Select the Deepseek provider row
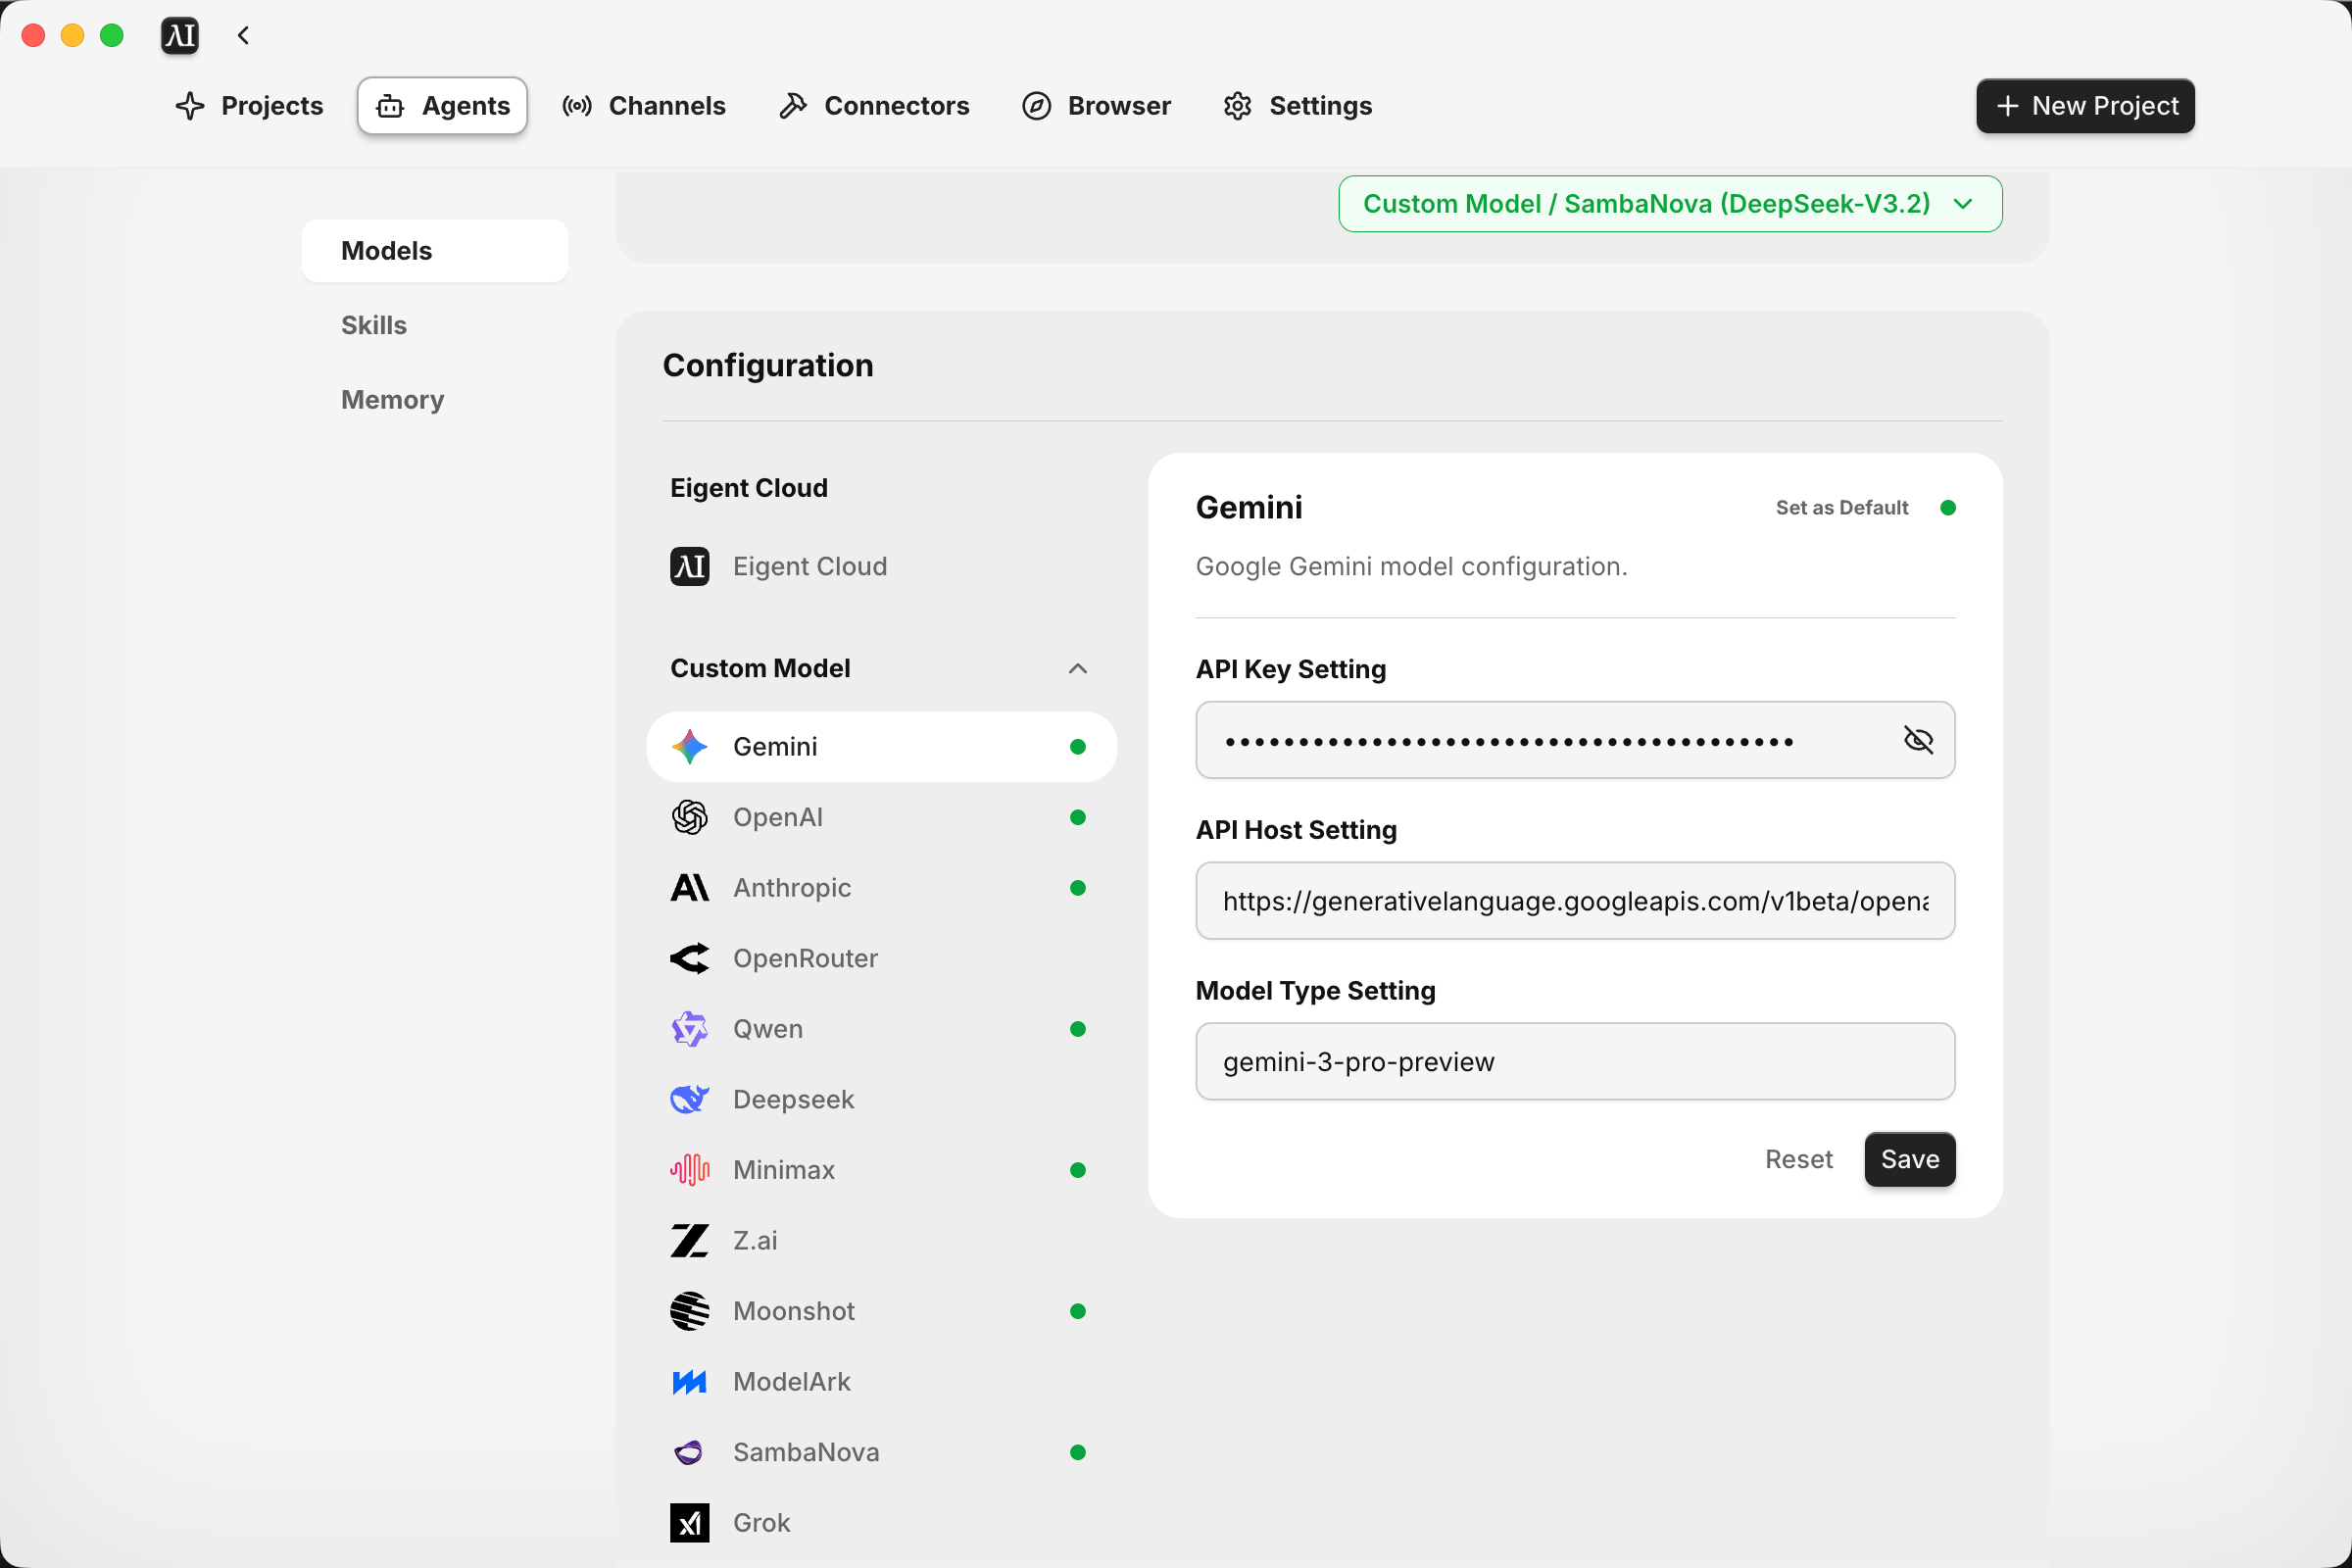 pos(882,1100)
